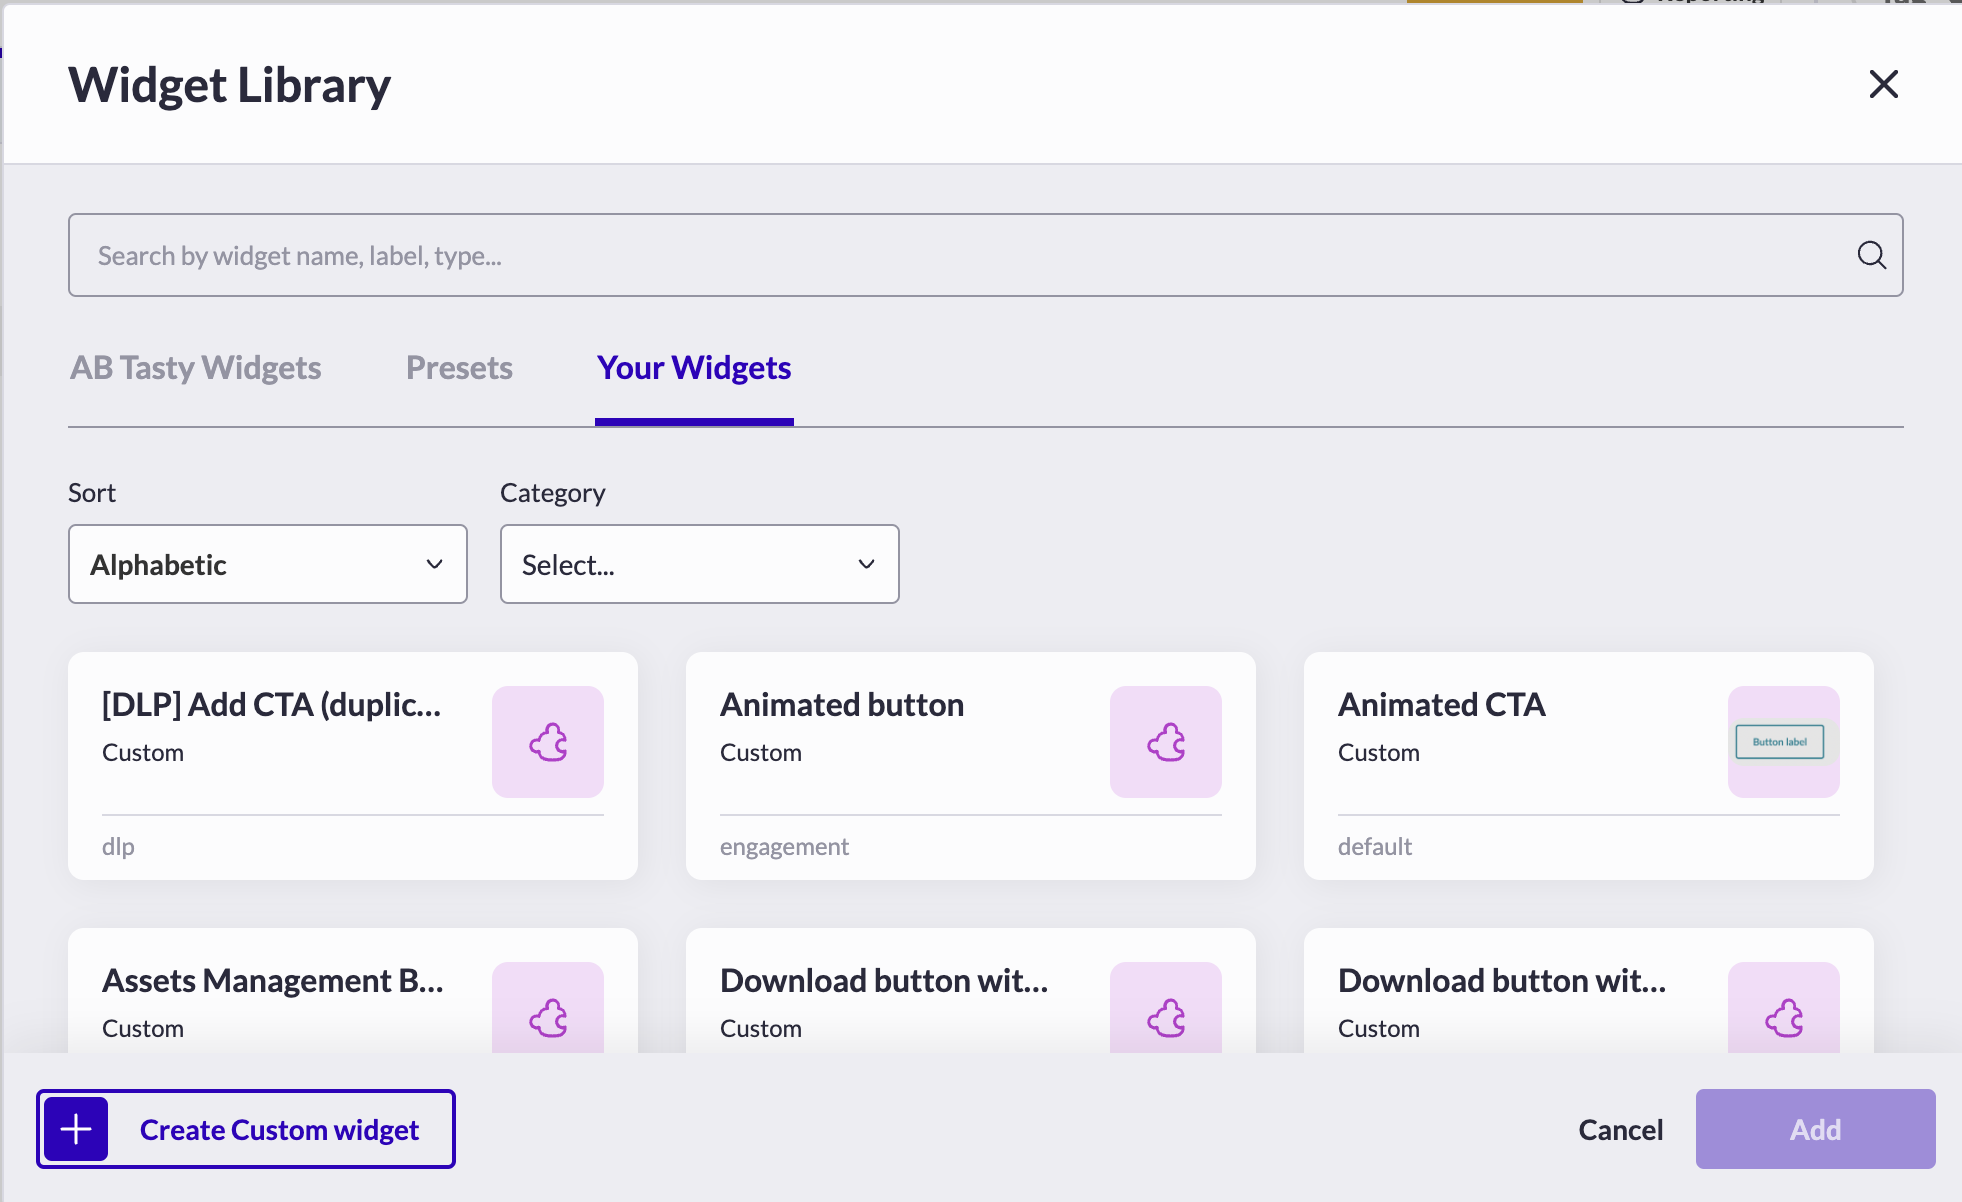
Task: Select the Your Widgets tab
Action: (694, 368)
